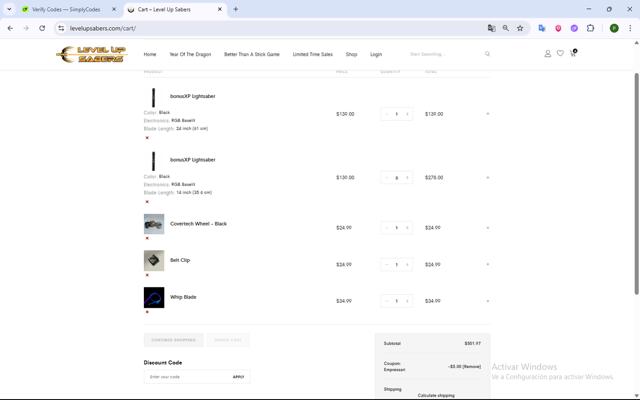Click the browser address bar URL

click(103, 28)
